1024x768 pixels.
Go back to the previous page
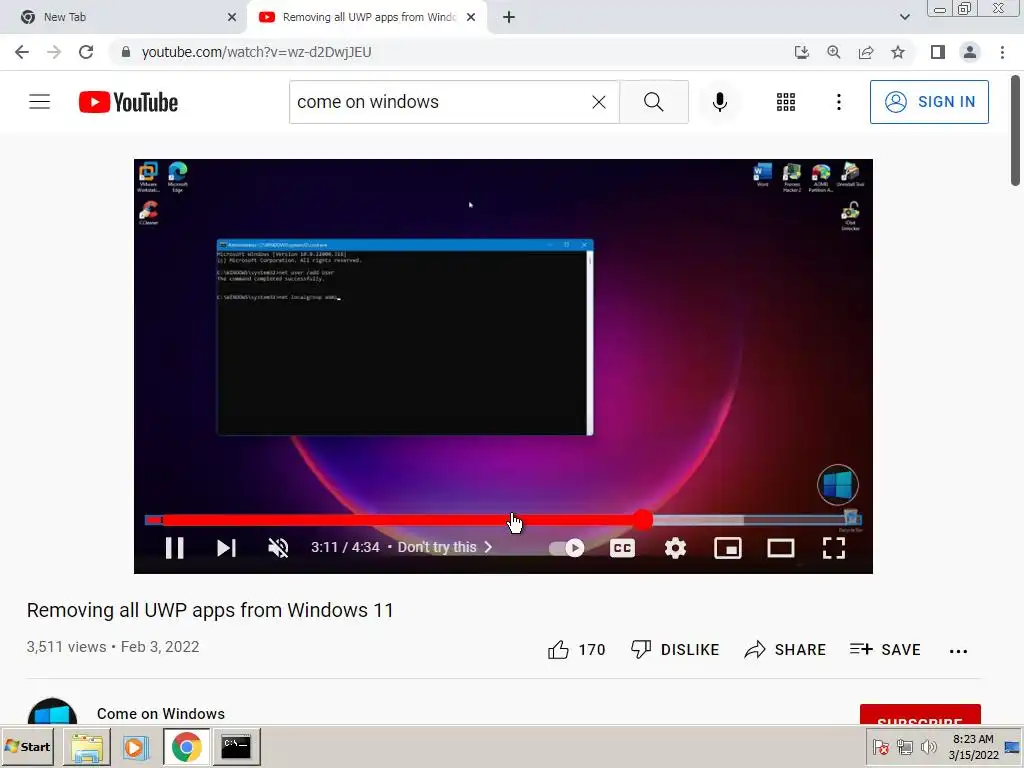tap(22, 52)
